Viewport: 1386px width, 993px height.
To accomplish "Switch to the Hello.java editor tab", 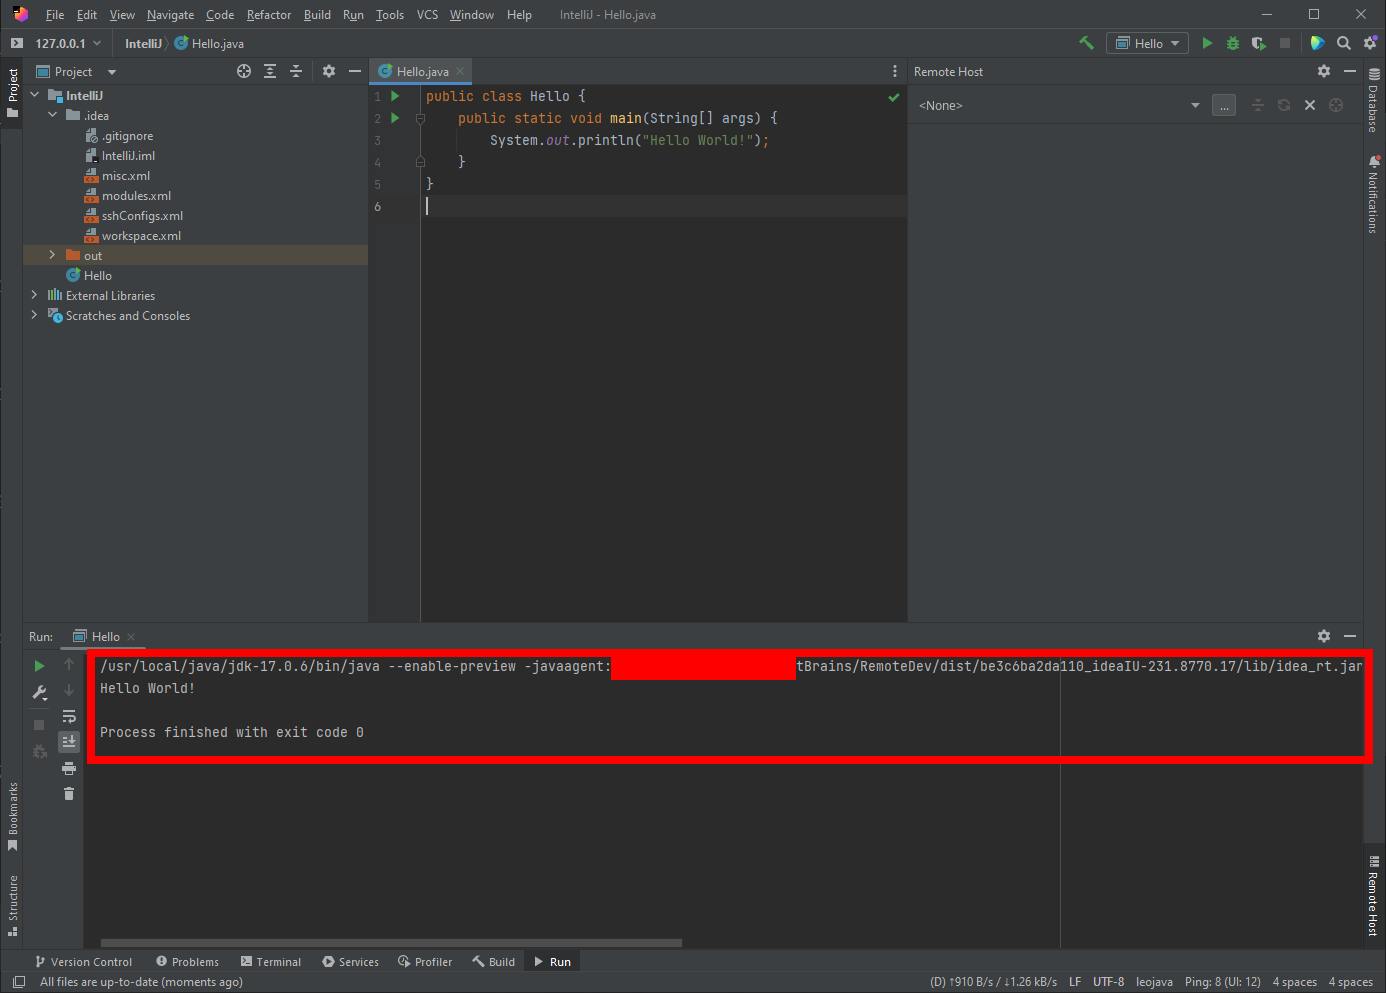I will tap(422, 71).
